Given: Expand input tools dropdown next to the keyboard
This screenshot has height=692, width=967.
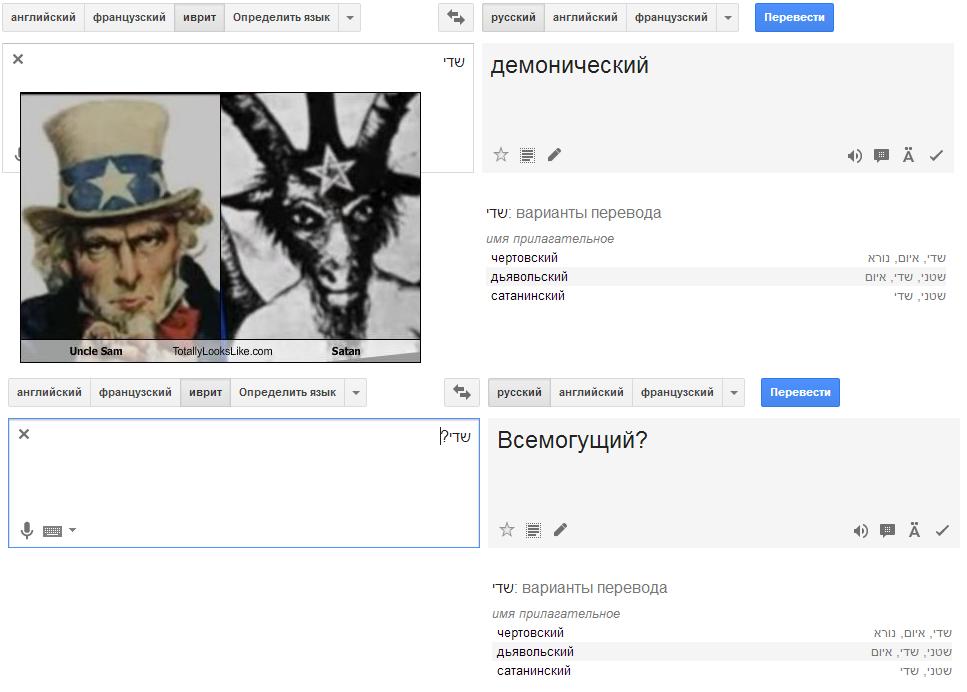Looking at the screenshot, I should 72,530.
